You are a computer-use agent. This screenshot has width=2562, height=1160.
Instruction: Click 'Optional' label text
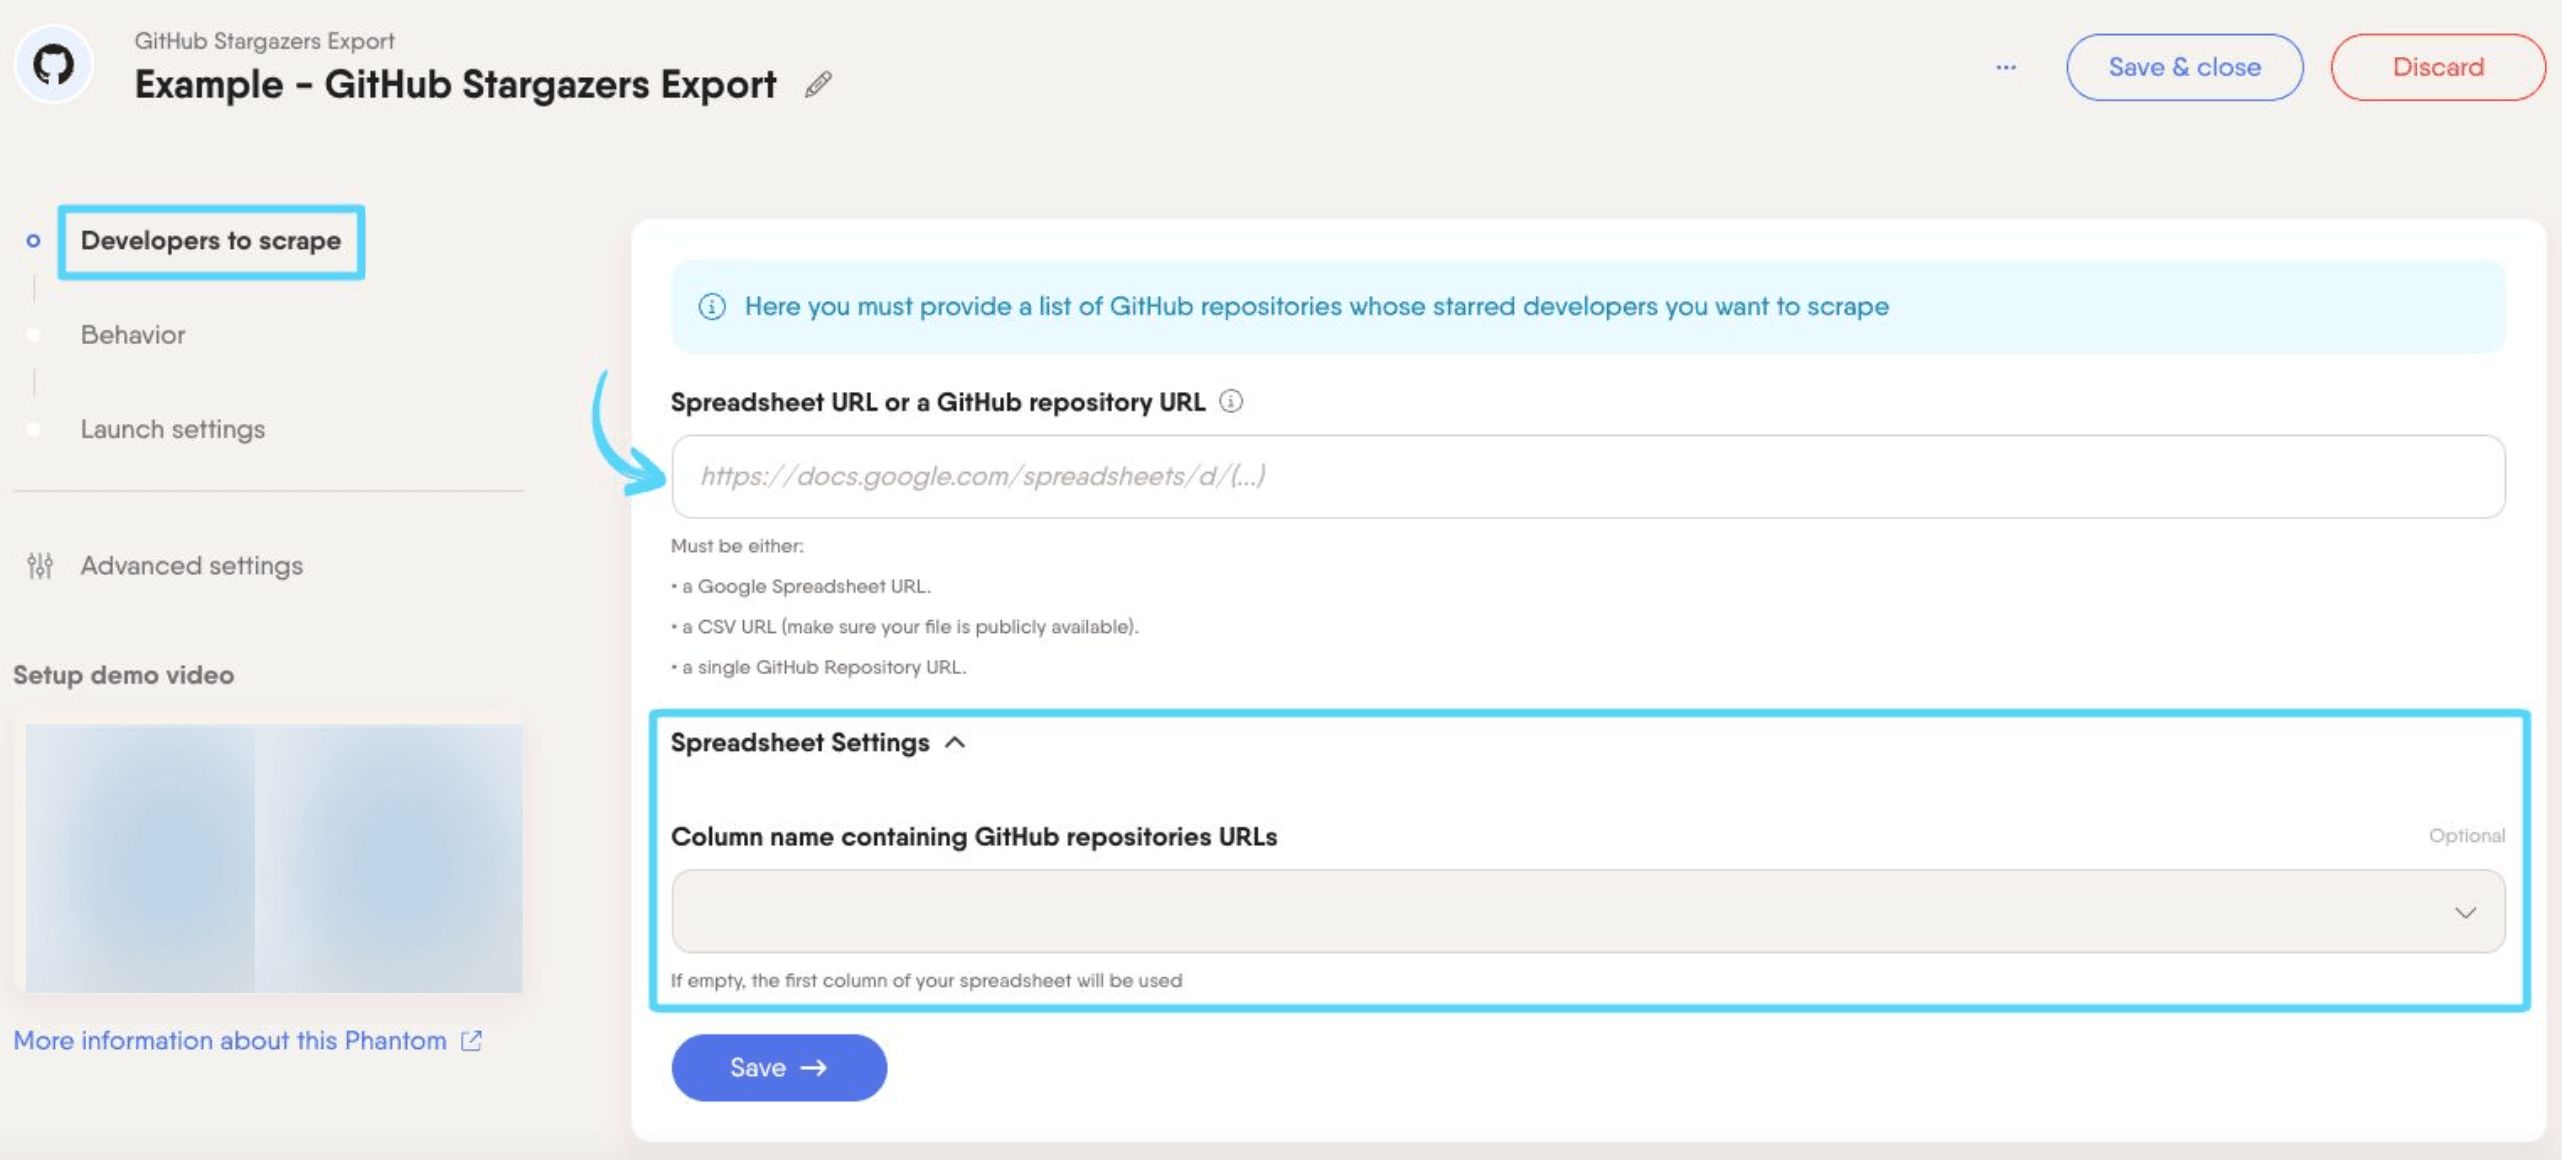[x=2467, y=836]
